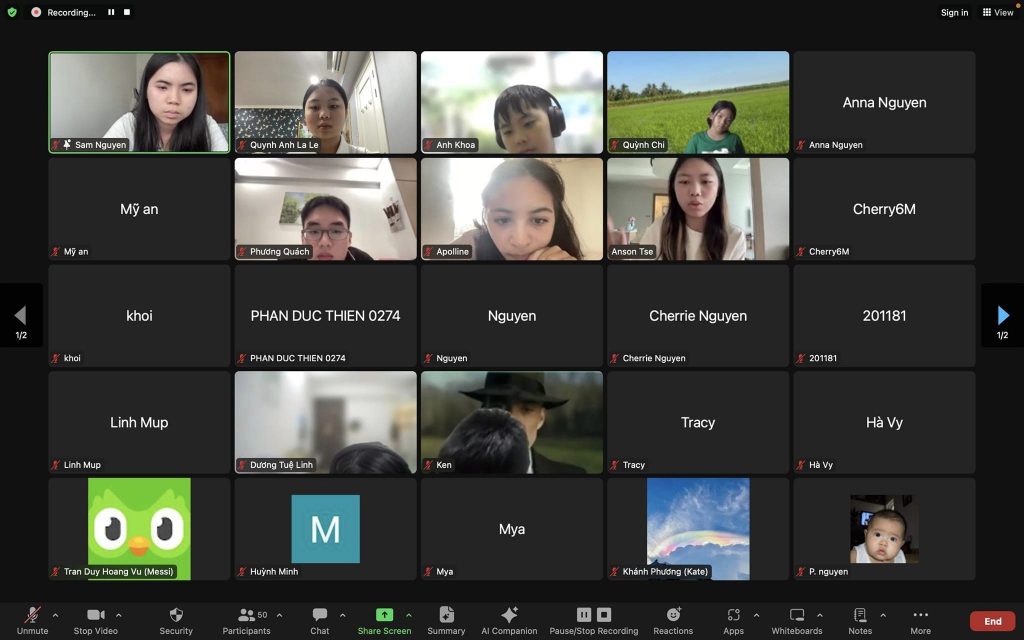
Task: Go to next page of participants
Action: (x=1003, y=316)
